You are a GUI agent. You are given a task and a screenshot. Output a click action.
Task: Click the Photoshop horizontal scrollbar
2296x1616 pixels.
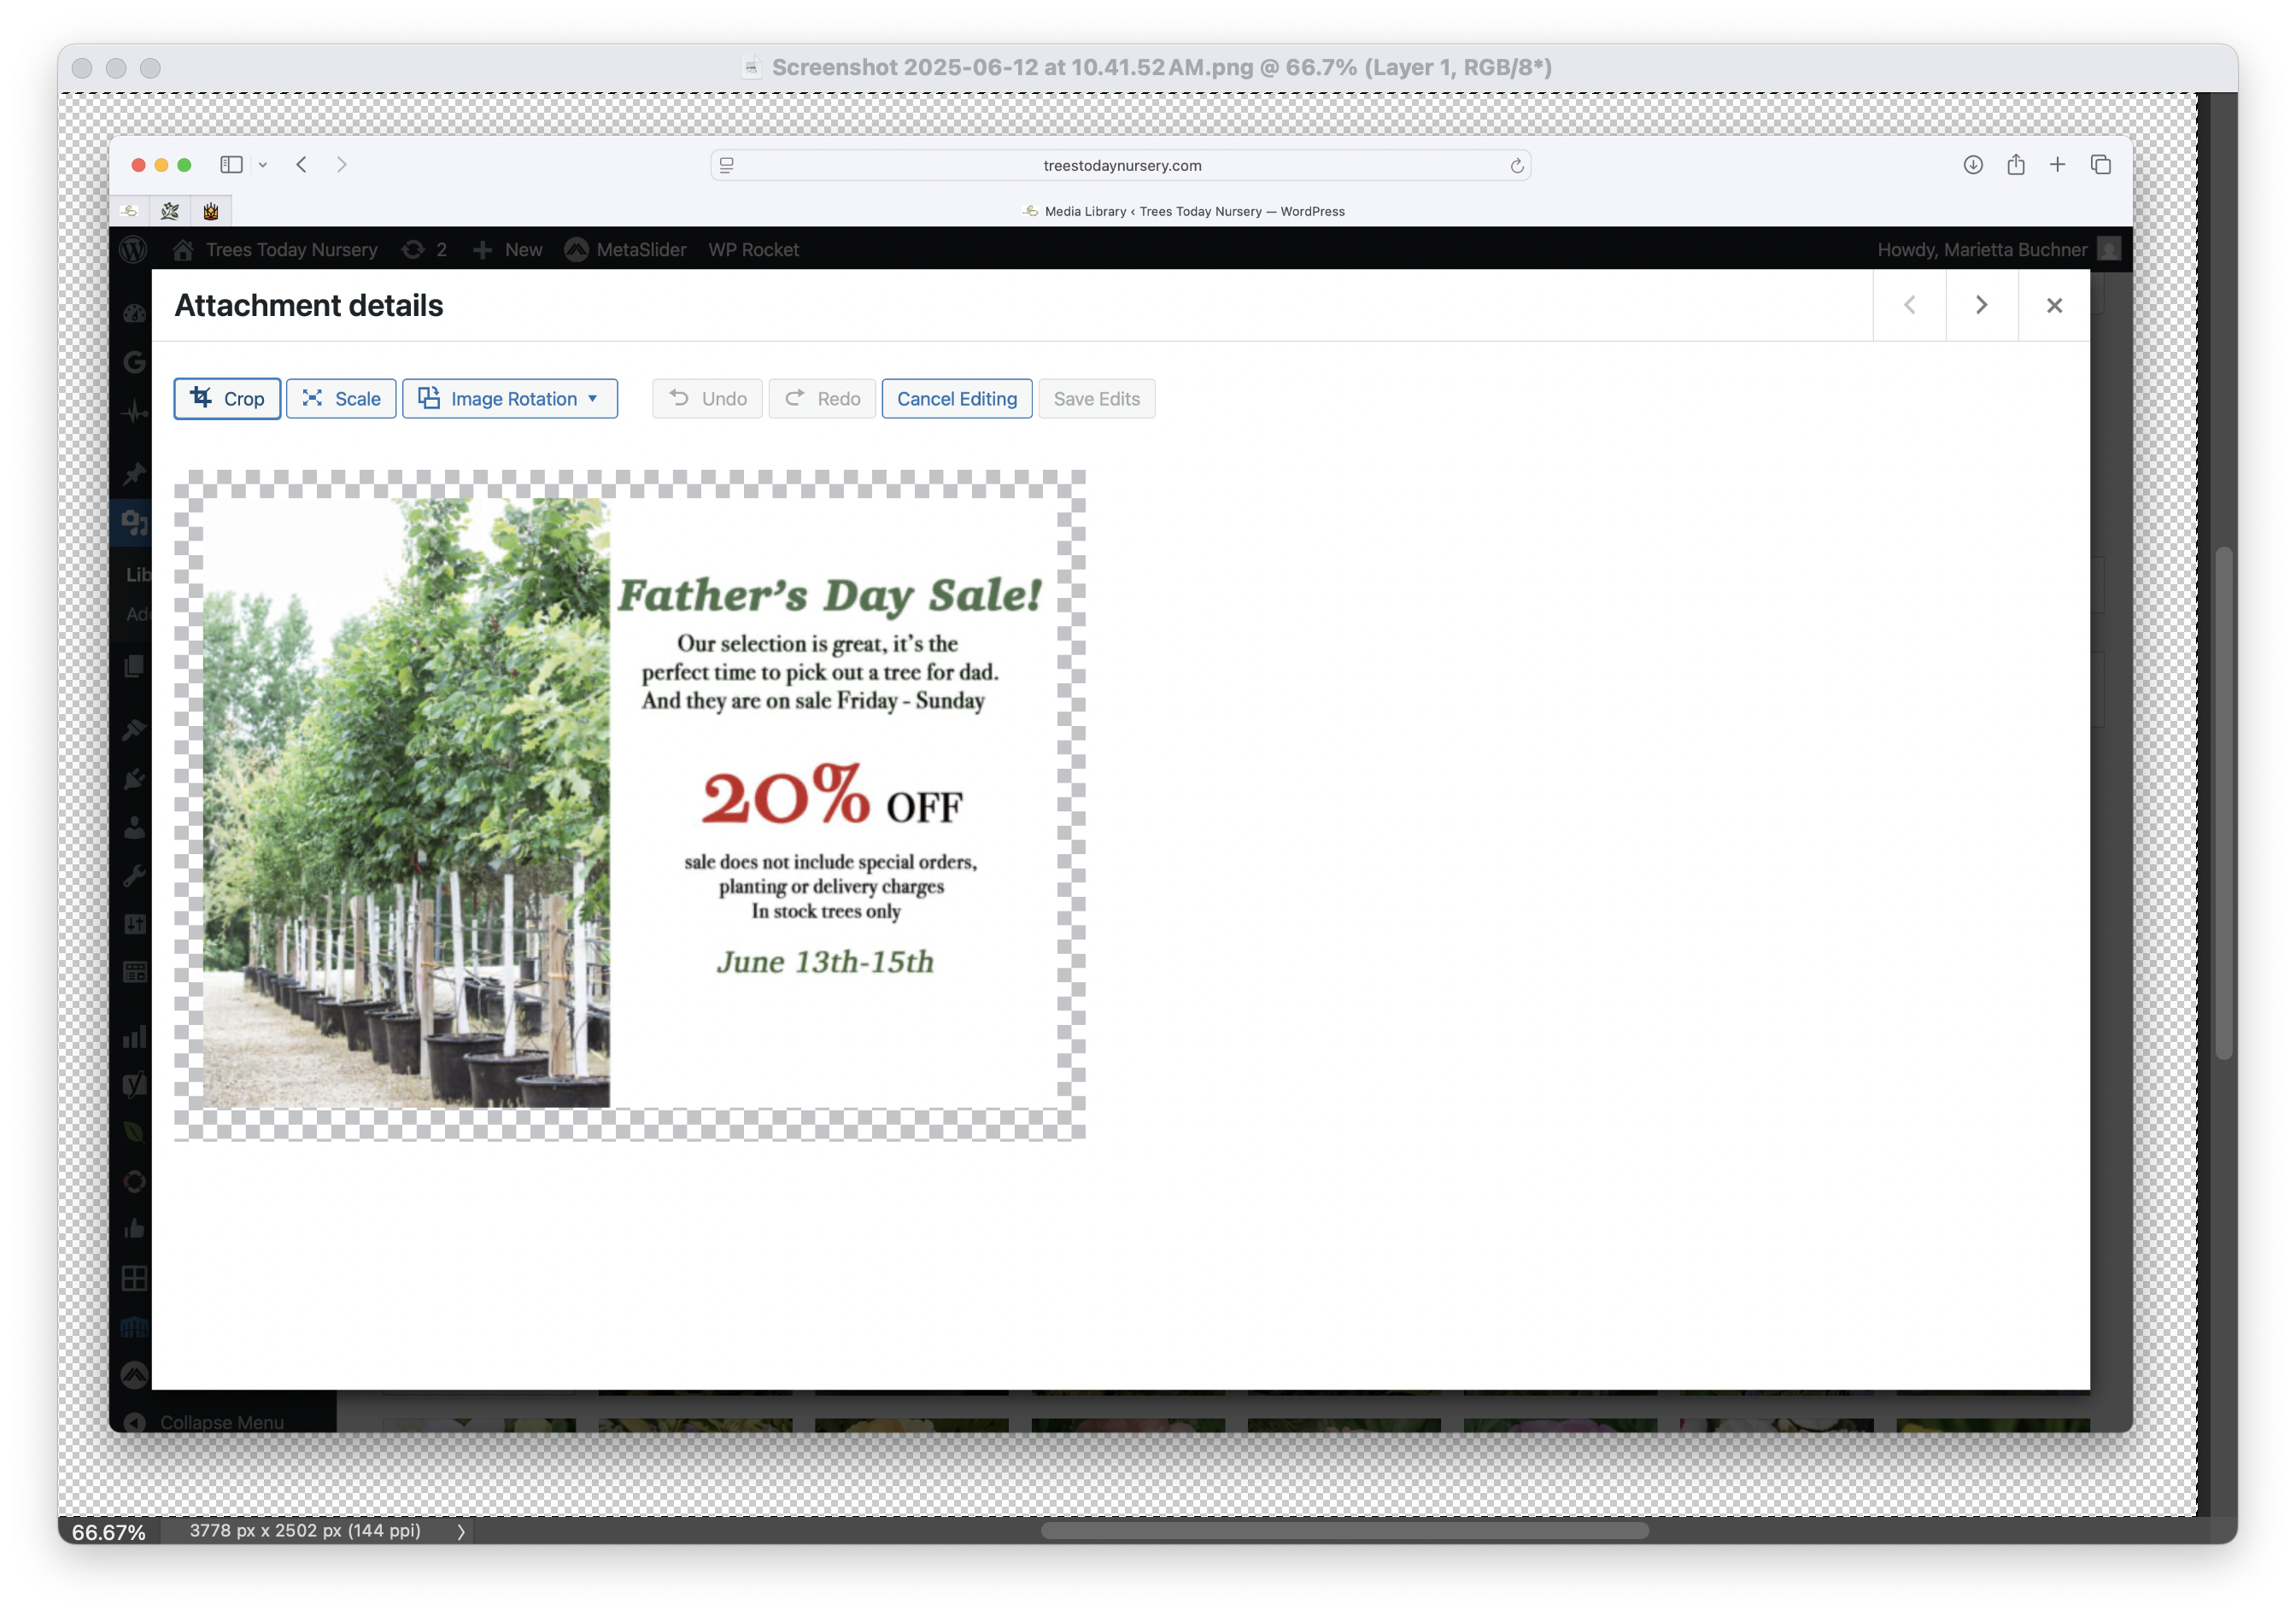1344,1530
